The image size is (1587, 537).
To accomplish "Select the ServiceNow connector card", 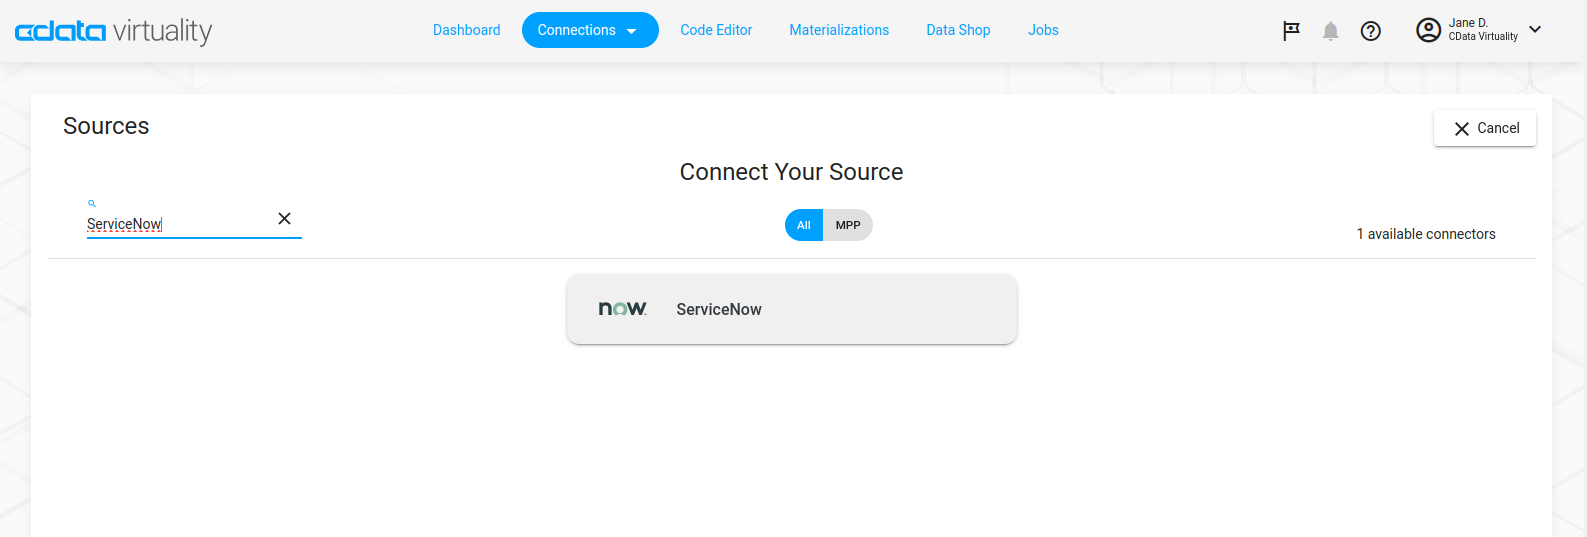I will coord(791,309).
